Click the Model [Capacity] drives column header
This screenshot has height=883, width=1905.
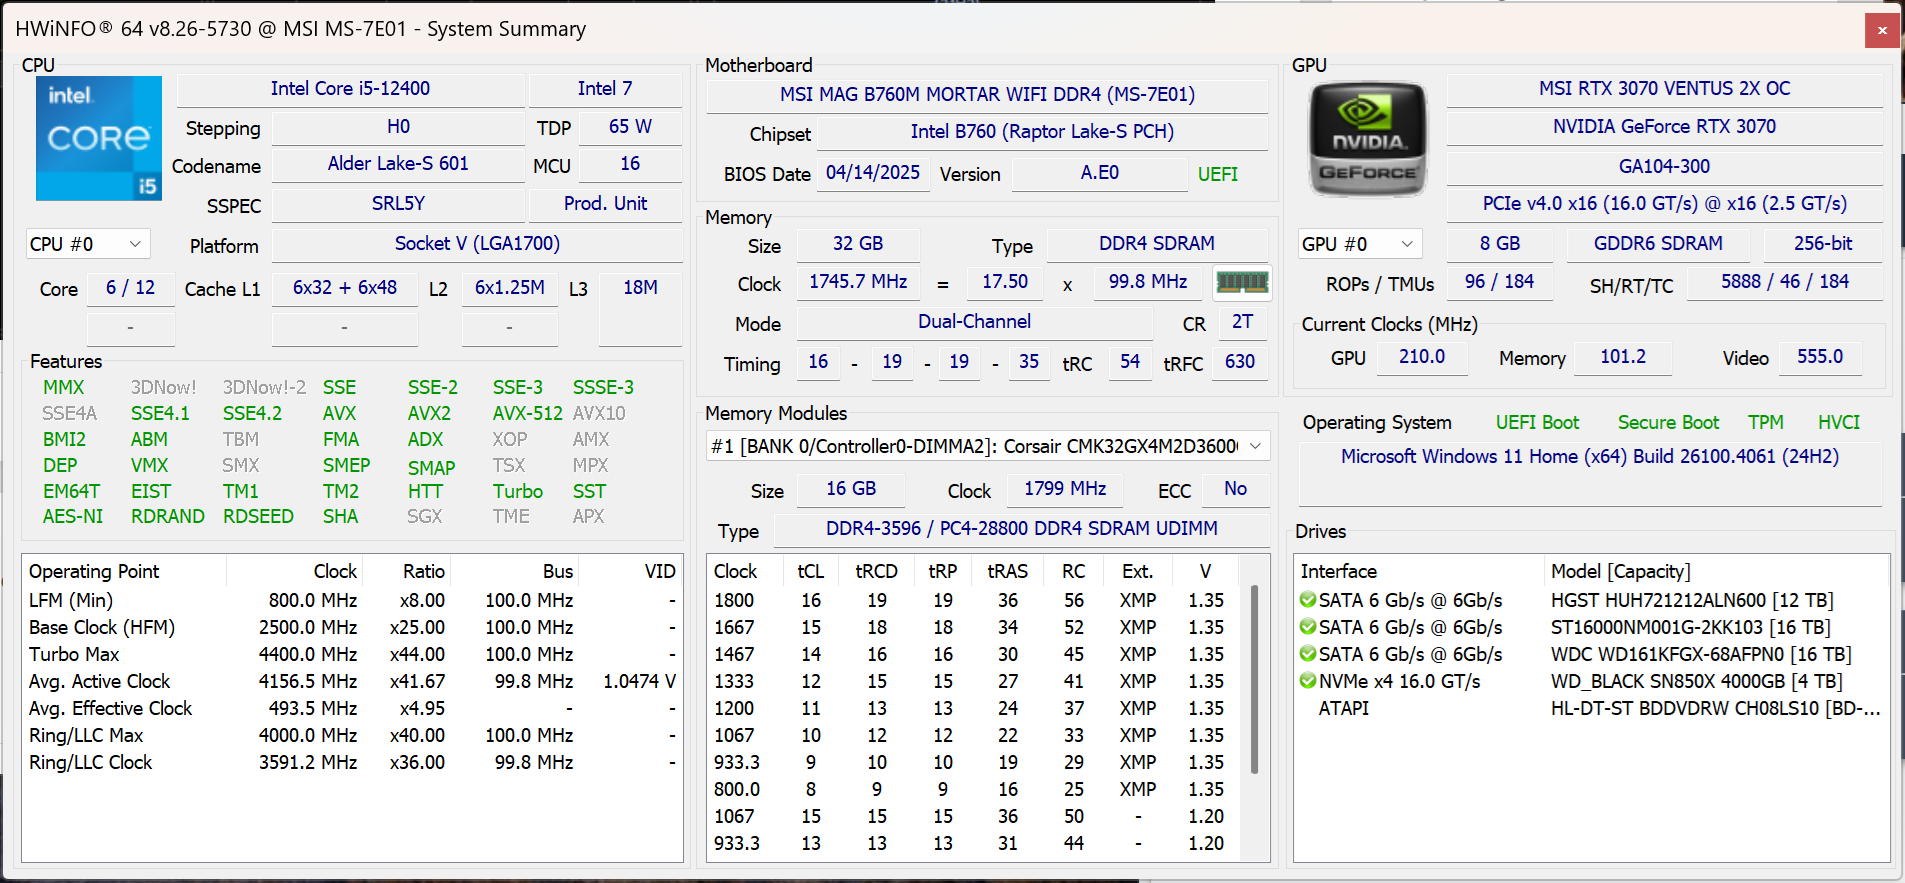(1715, 571)
